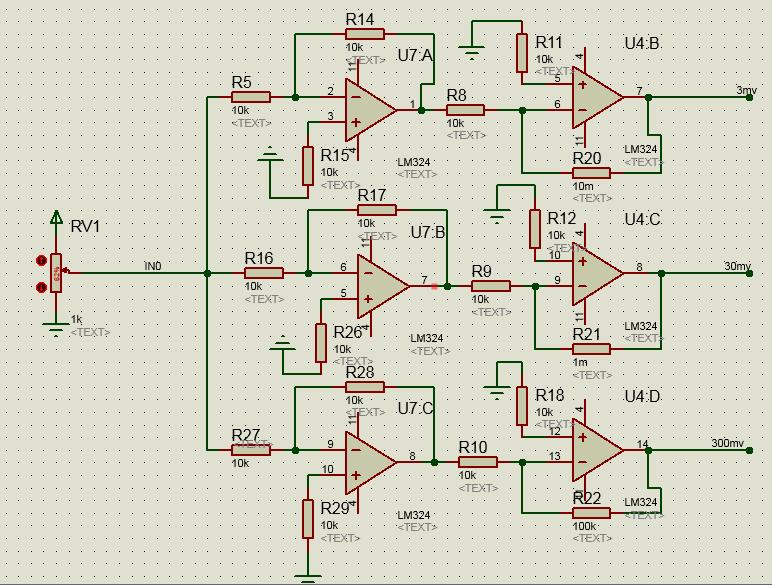The height and width of the screenshot is (585, 772).
Task: Select feedback resistor R20 symbol
Action: [x=591, y=173]
